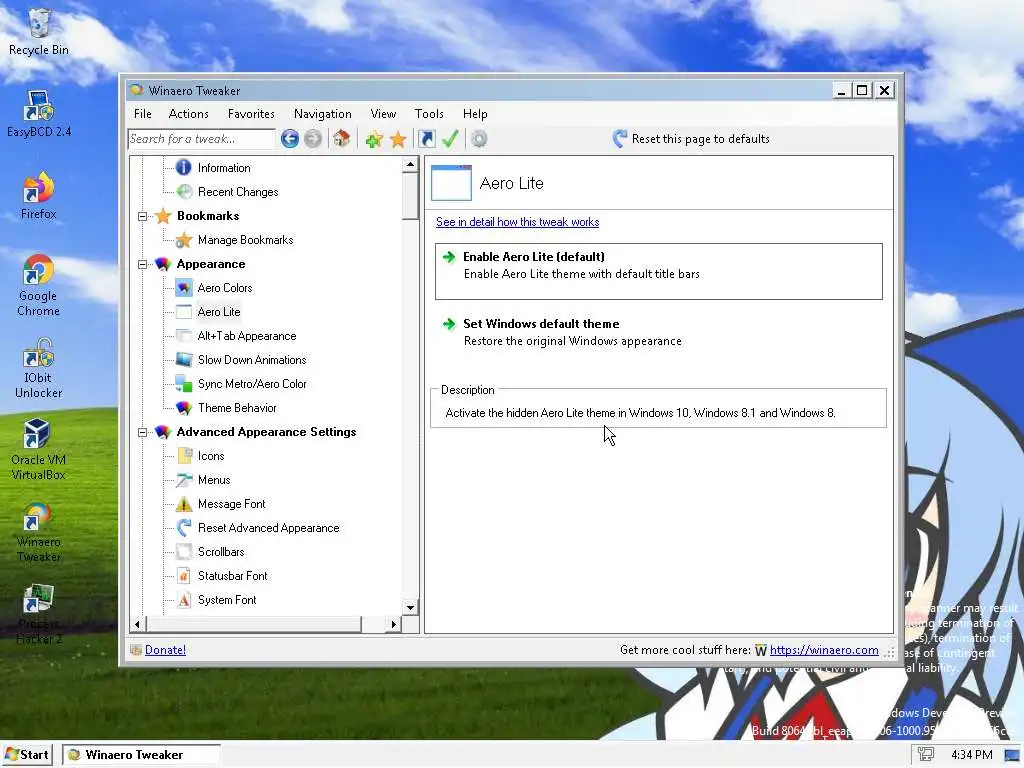Screen dimensions: 1024x768
Task: Open the Navigation menu
Action: 323,114
